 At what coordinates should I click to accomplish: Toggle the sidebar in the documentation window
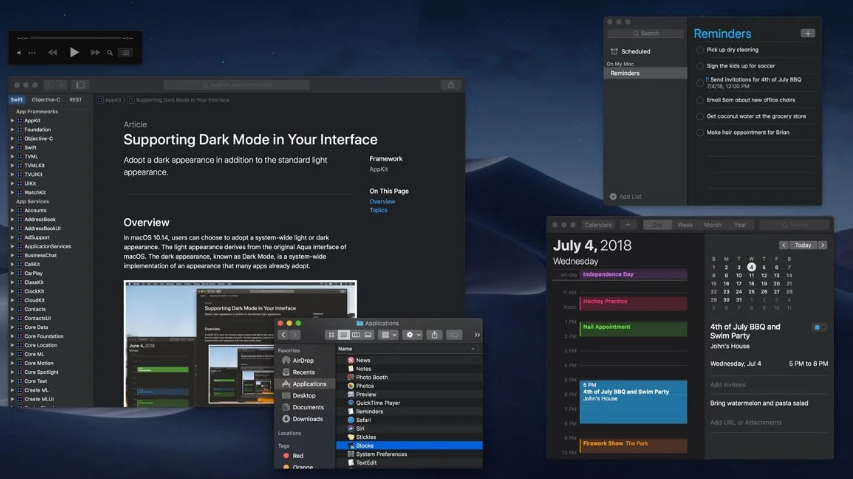point(81,85)
